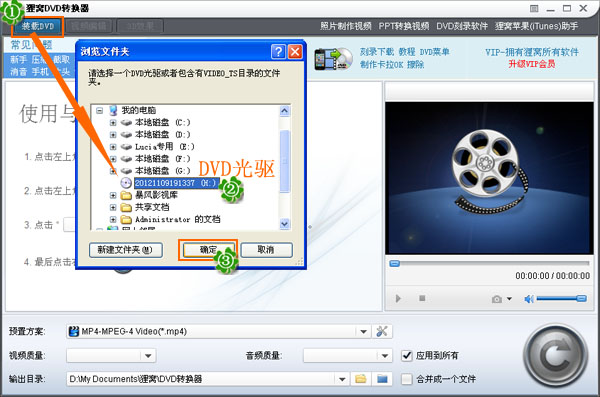
Task: Open snapshot options dropdown arrow
Action: (x=509, y=299)
